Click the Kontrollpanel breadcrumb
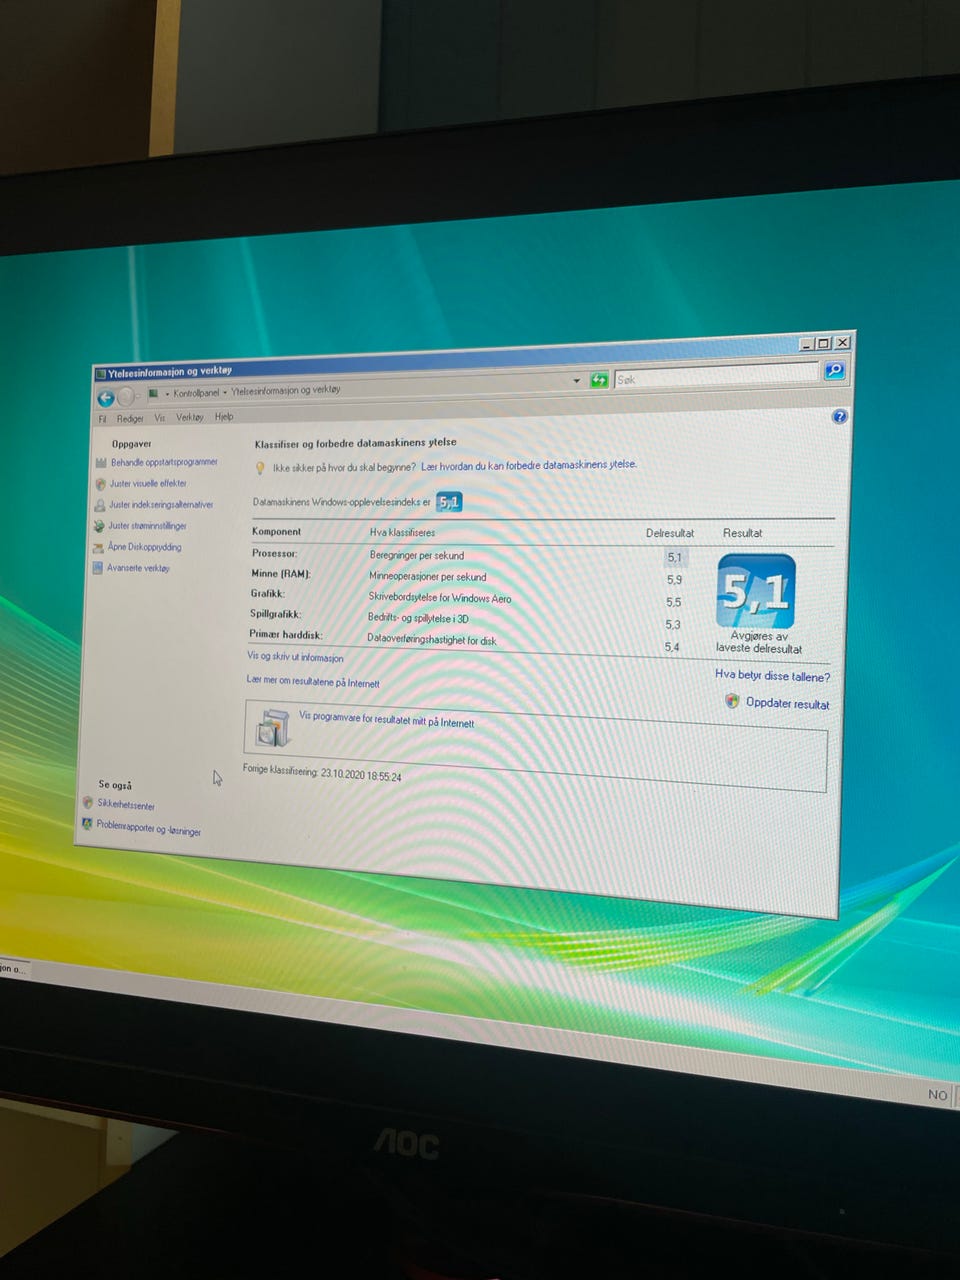Viewport: 960px width, 1280px height. (x=196, y=393)
